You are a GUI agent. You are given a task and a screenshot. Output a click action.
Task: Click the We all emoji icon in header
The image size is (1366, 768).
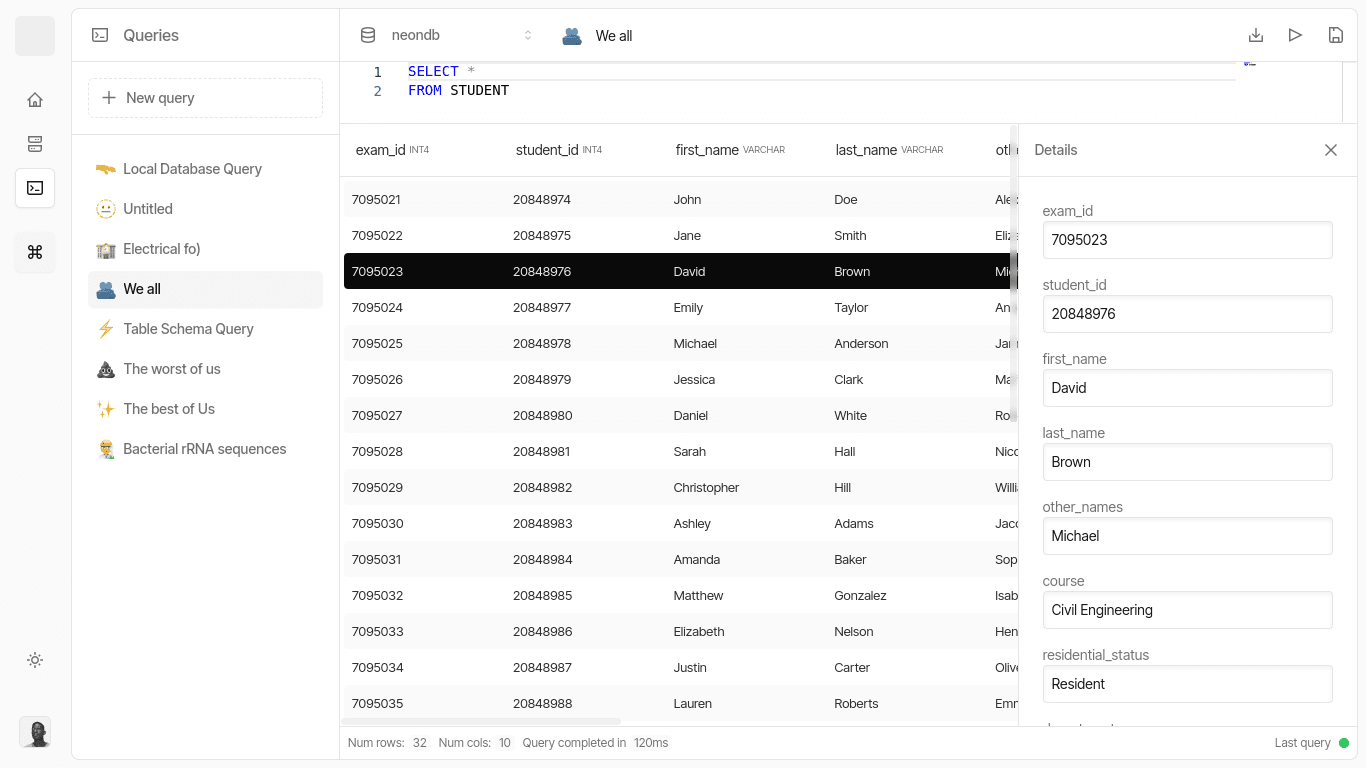(572, 36)
